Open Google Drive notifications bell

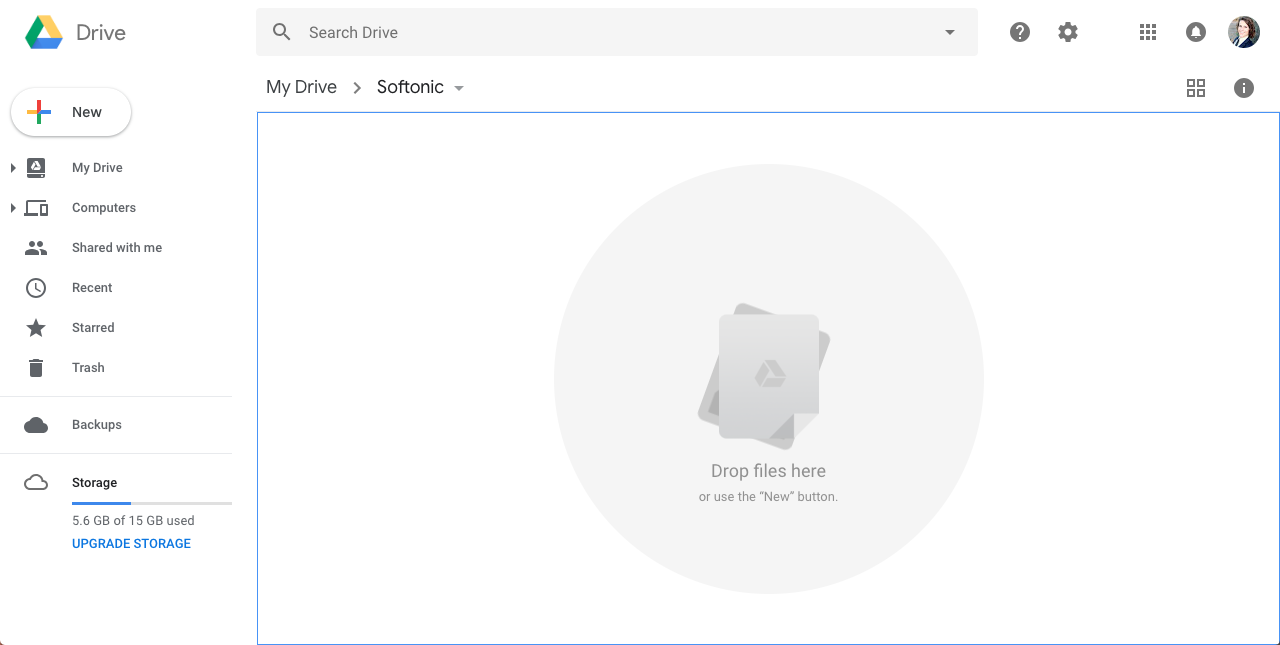click(1196, 32)
